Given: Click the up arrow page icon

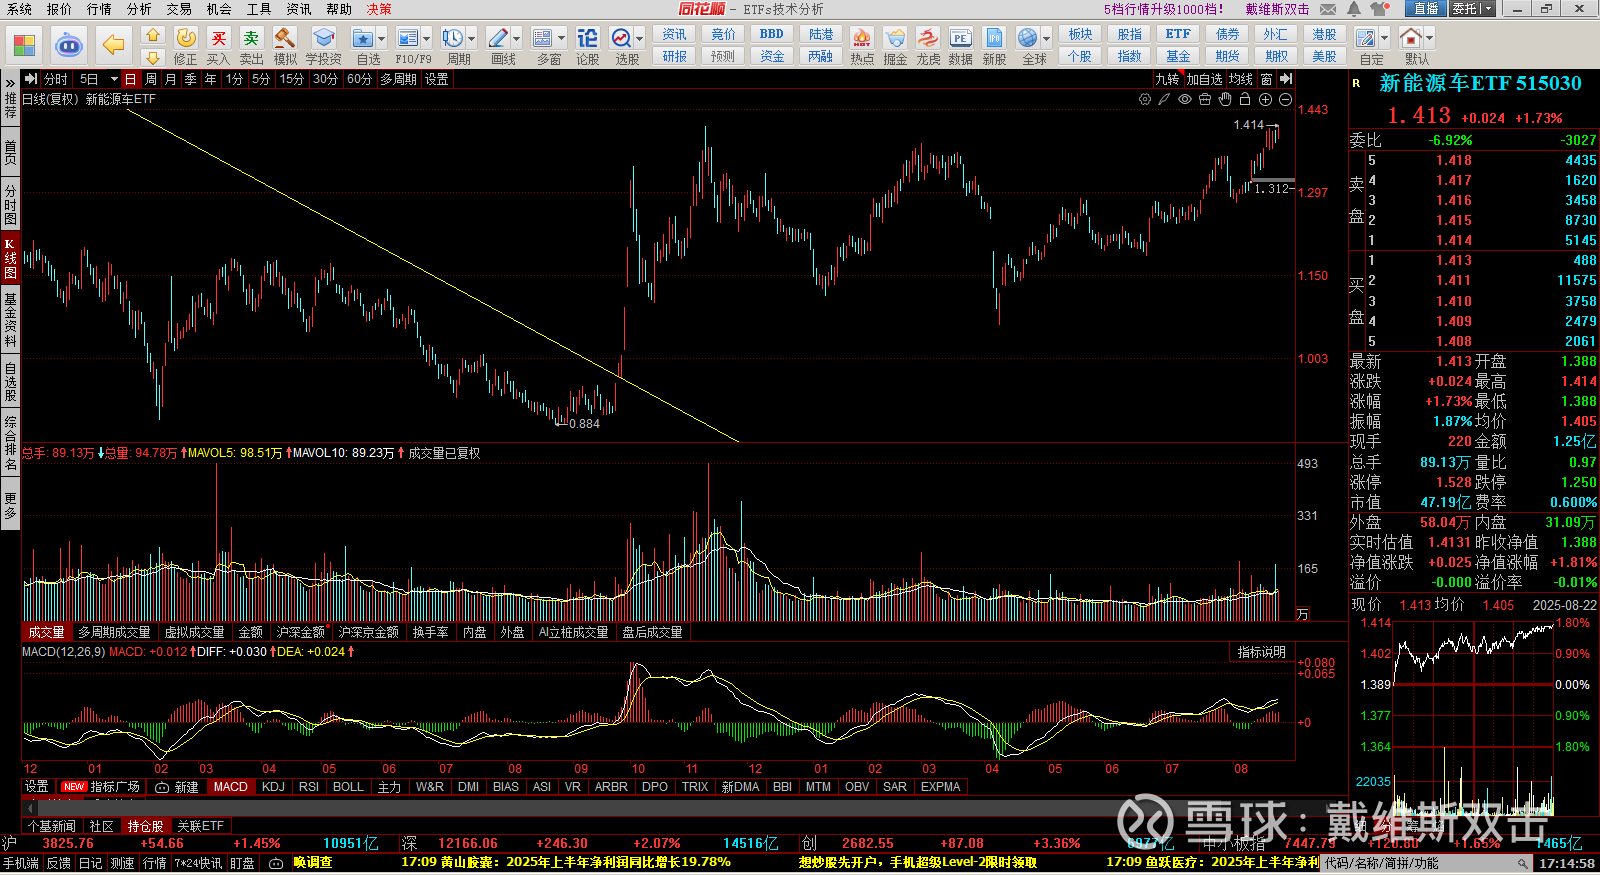Looking at the screenshot, I should (152, 36).
